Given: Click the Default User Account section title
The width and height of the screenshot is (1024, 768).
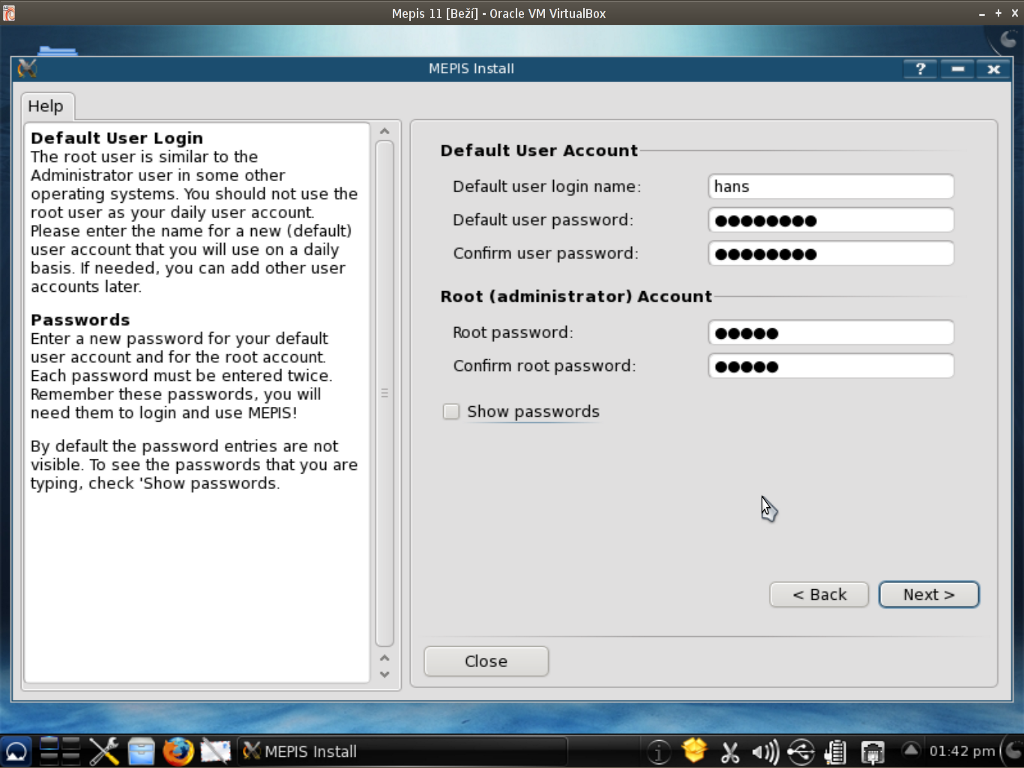Looking at the screenshot, I should (x=539, y=151).
